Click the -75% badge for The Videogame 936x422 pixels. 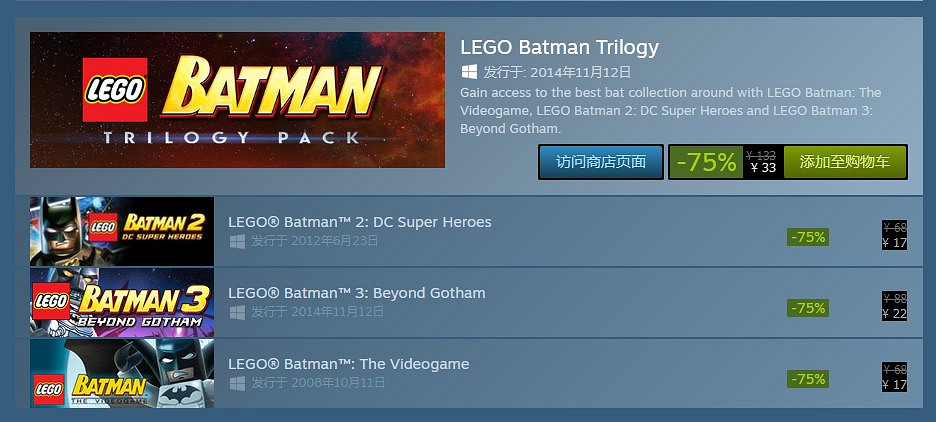point(807,379)
